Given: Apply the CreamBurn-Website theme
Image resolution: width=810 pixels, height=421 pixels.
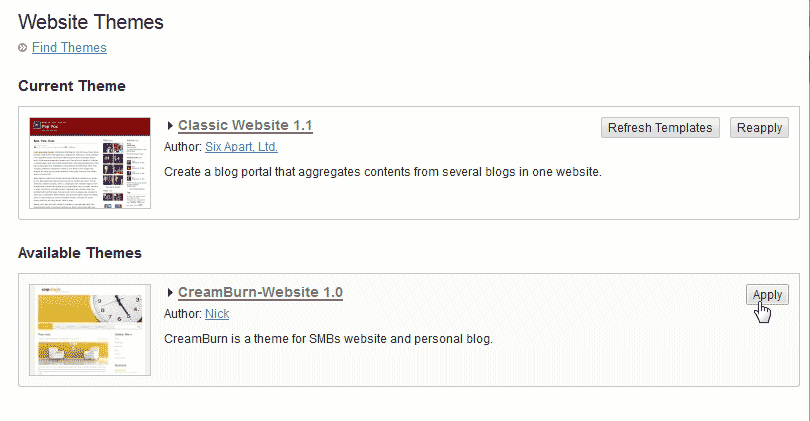Looking at the screenshot, I should [767, 294].
